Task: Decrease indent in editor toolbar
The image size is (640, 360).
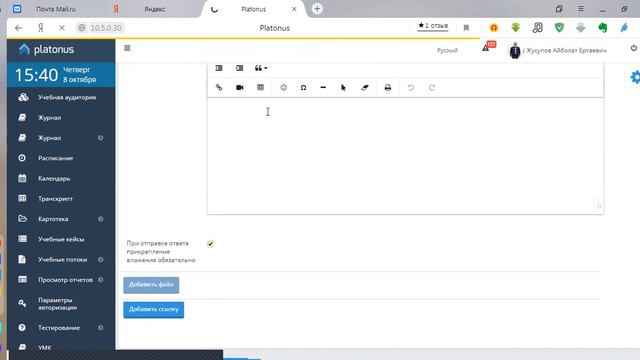Action: (219, 68)
